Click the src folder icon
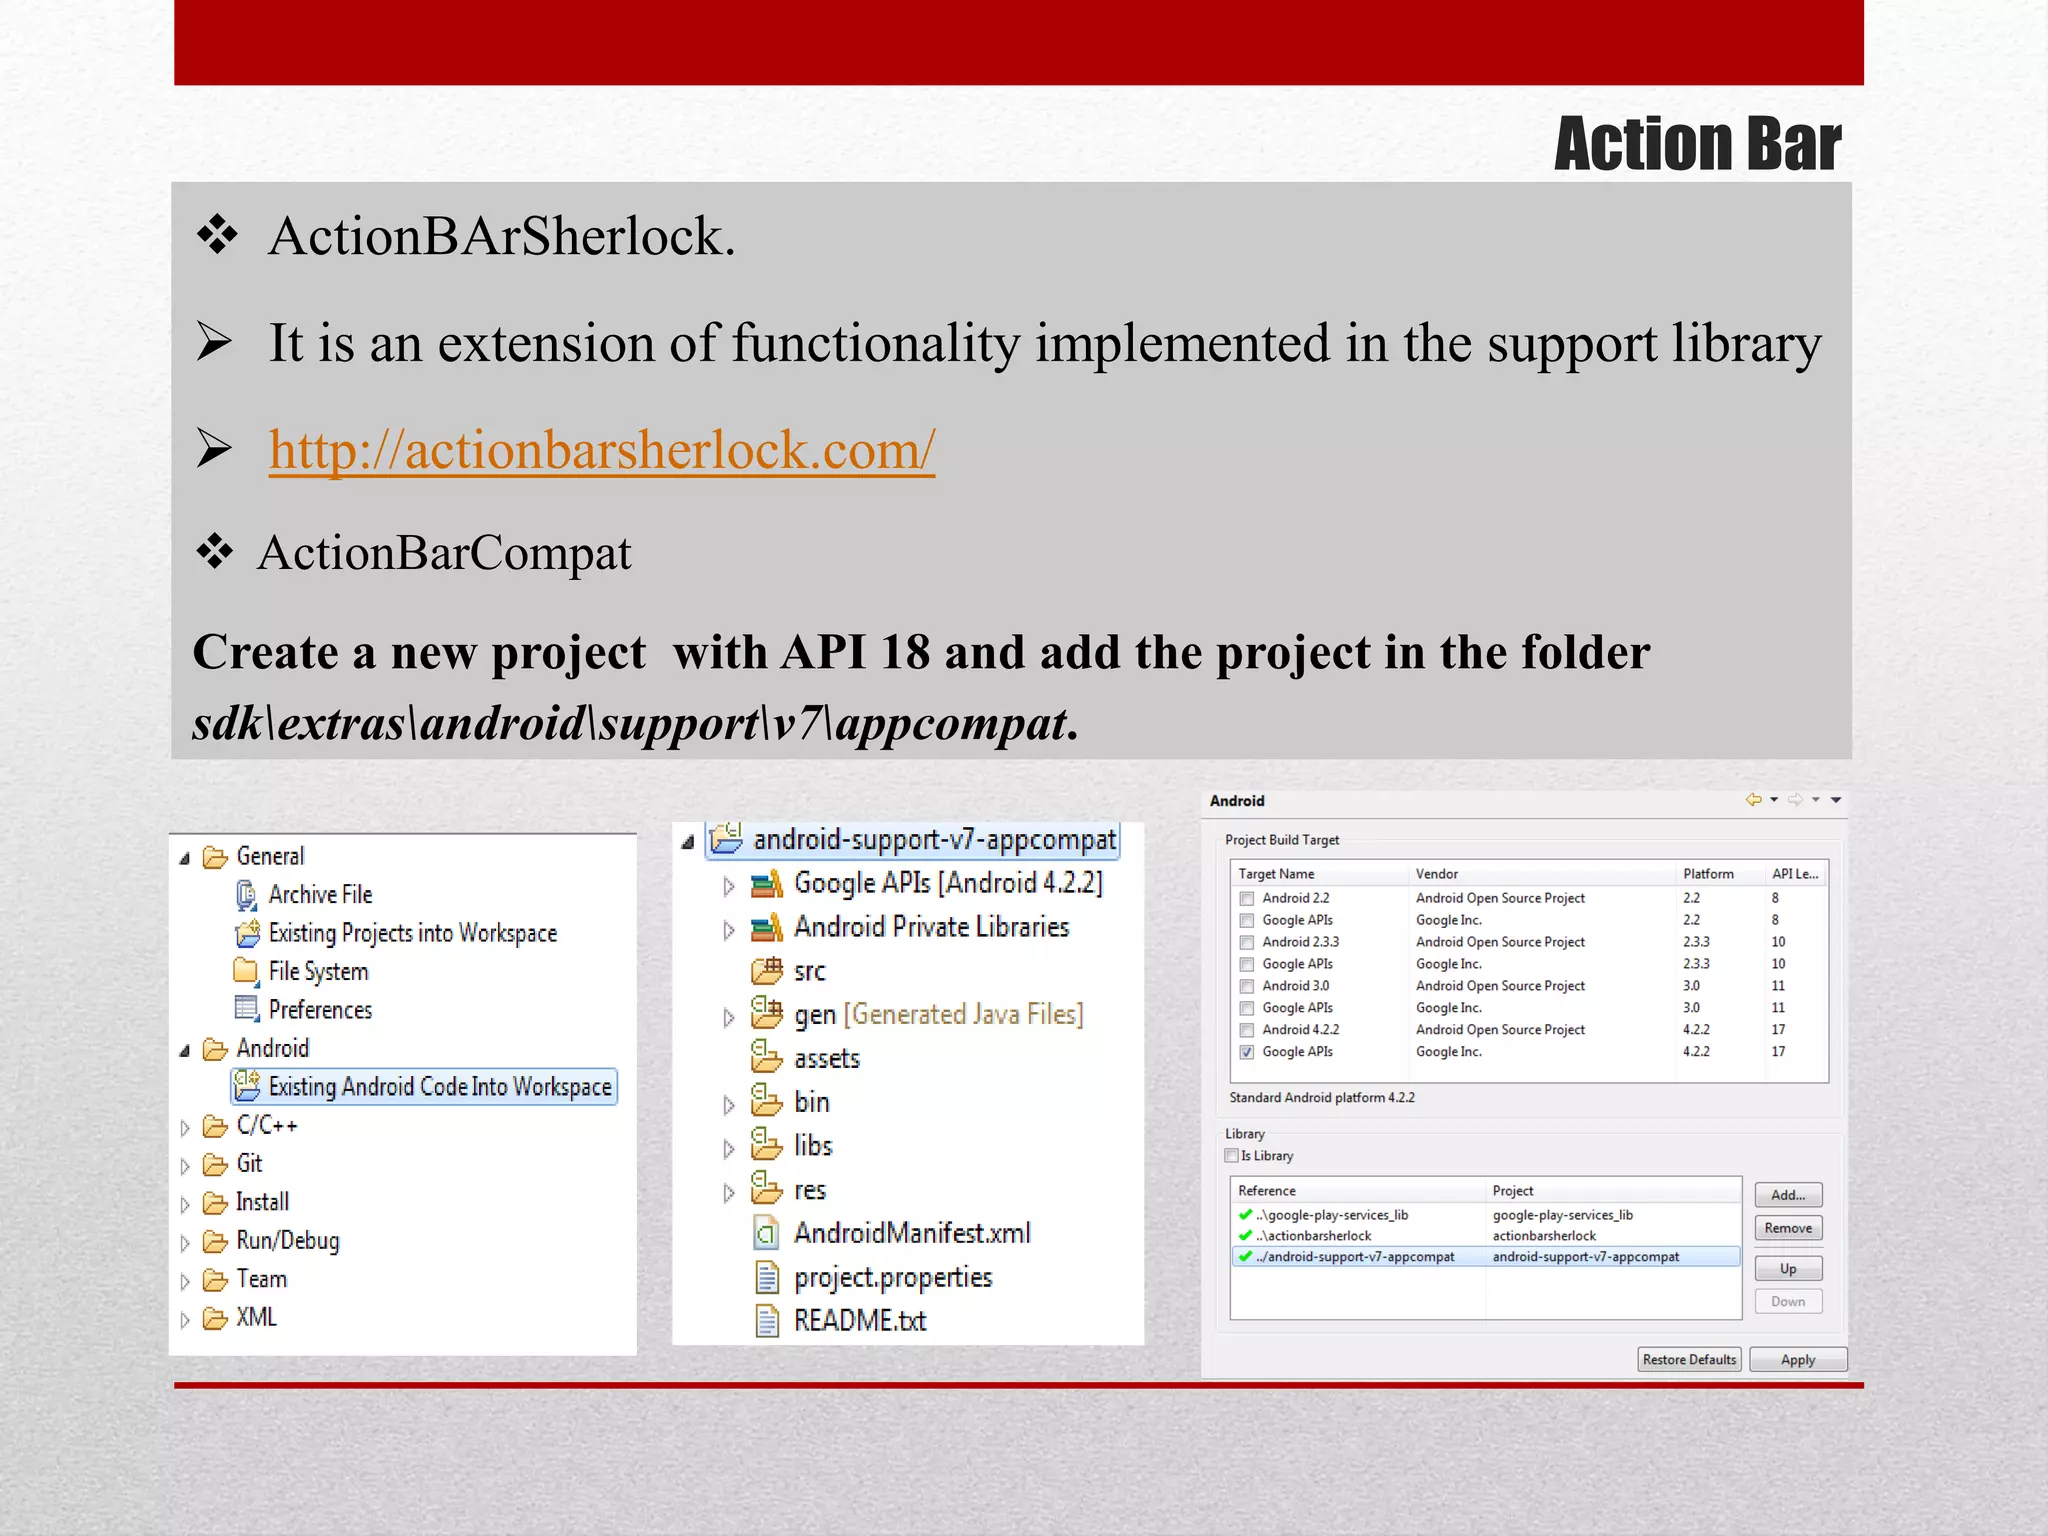This screenshot has width=2048, height=1536. (x=767, y=970)
